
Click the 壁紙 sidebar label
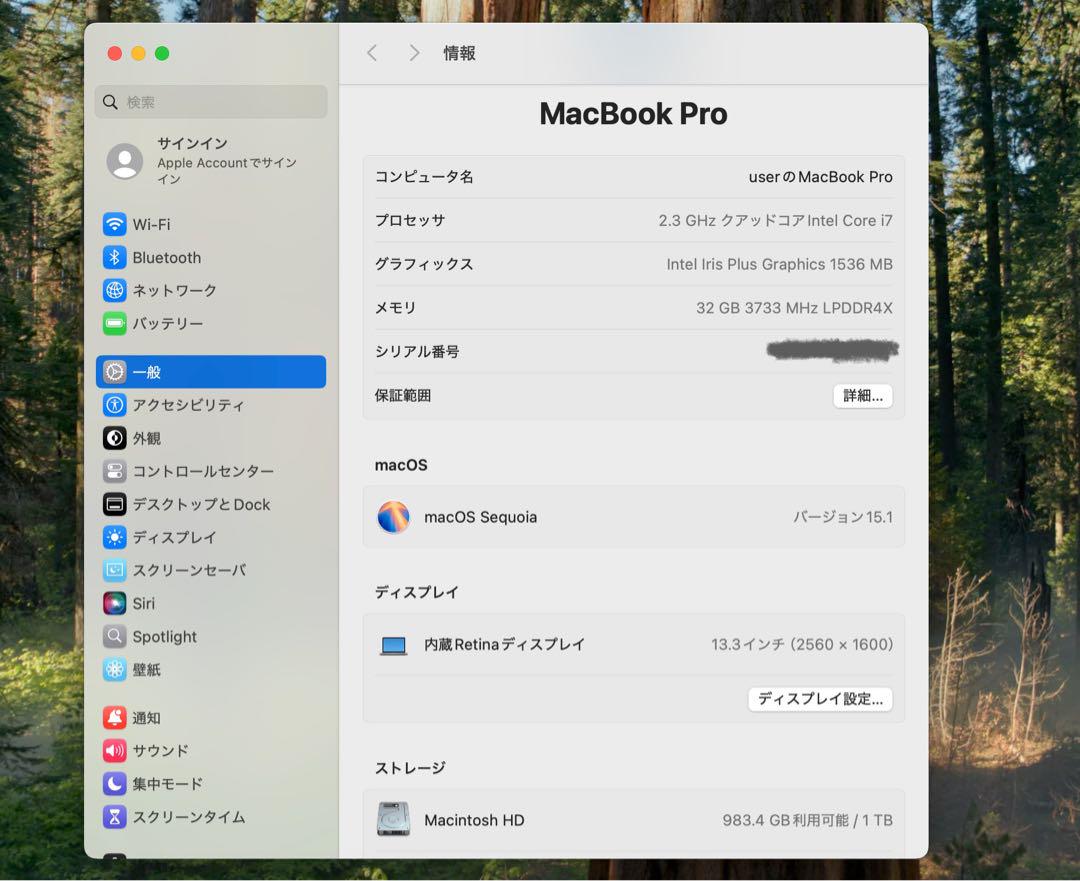pos(147,670)
